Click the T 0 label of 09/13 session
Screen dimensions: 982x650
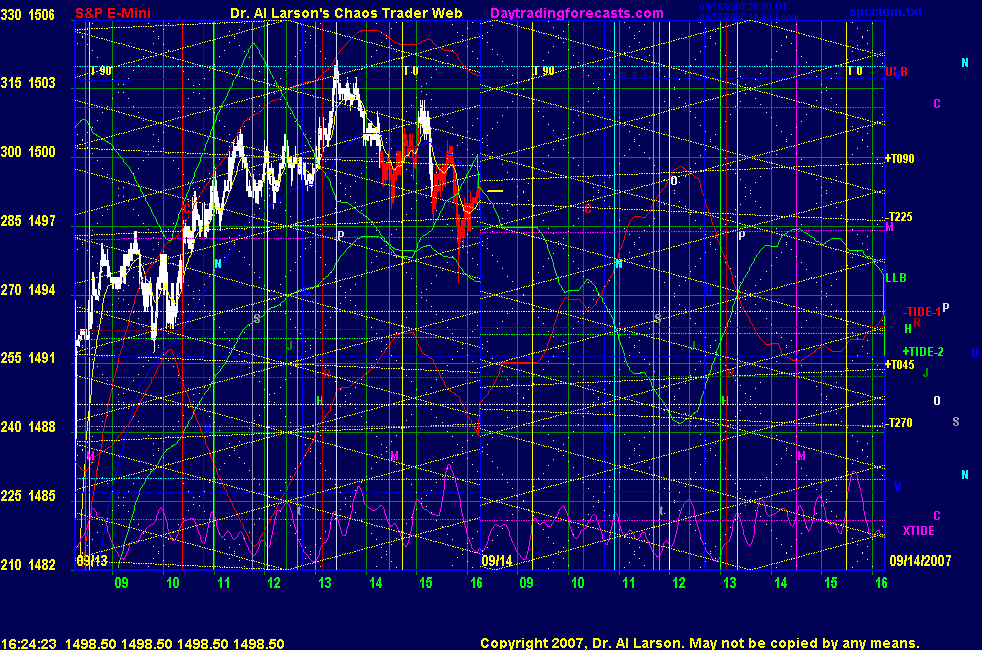[x=411, y=71]
